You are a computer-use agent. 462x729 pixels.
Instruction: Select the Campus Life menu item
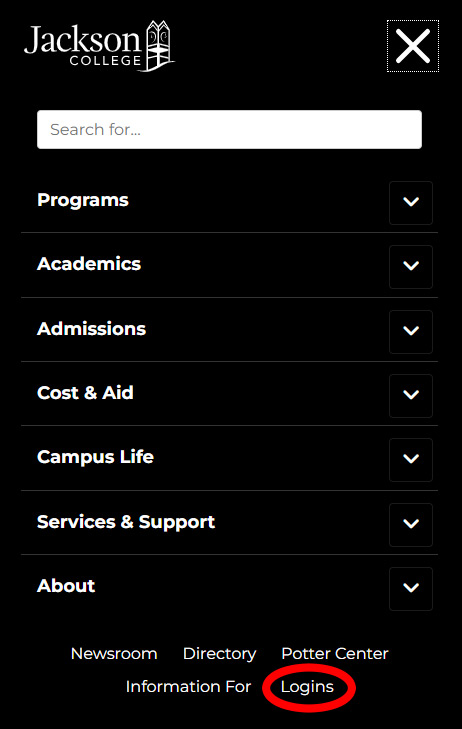pyautogui.click(x=95, y=457)
